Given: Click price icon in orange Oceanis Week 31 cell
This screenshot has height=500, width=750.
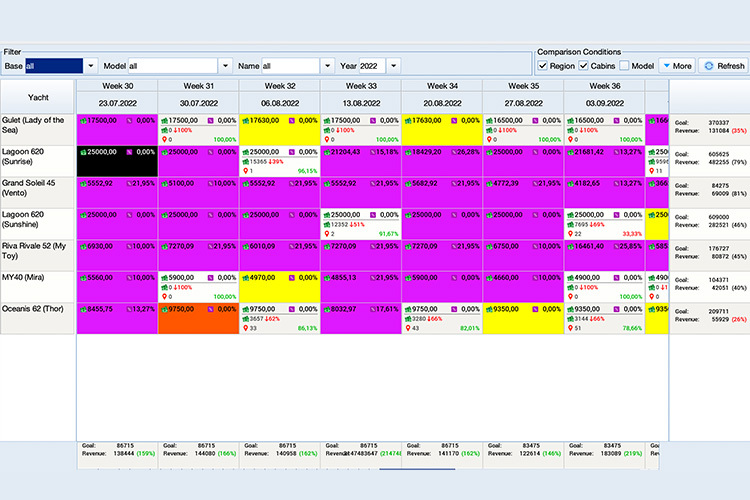Looking at the screenshot, I should pyautogui.click(x=165, y=309).
